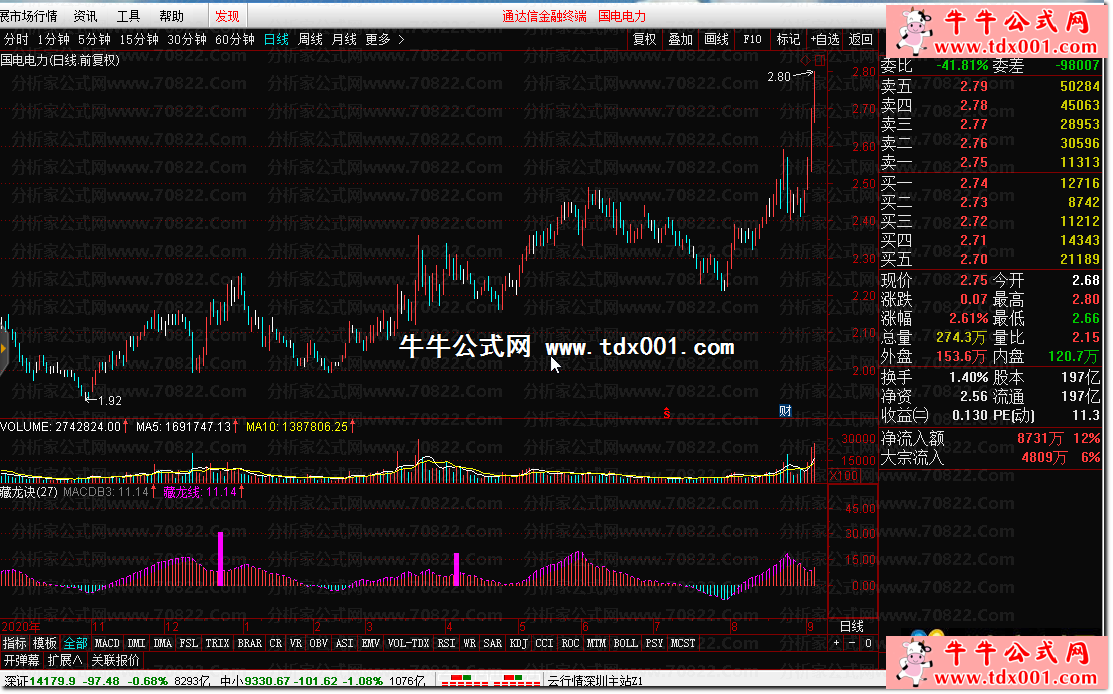
Task: Open the F10 company info button
Action: click(x=752, y=39)
